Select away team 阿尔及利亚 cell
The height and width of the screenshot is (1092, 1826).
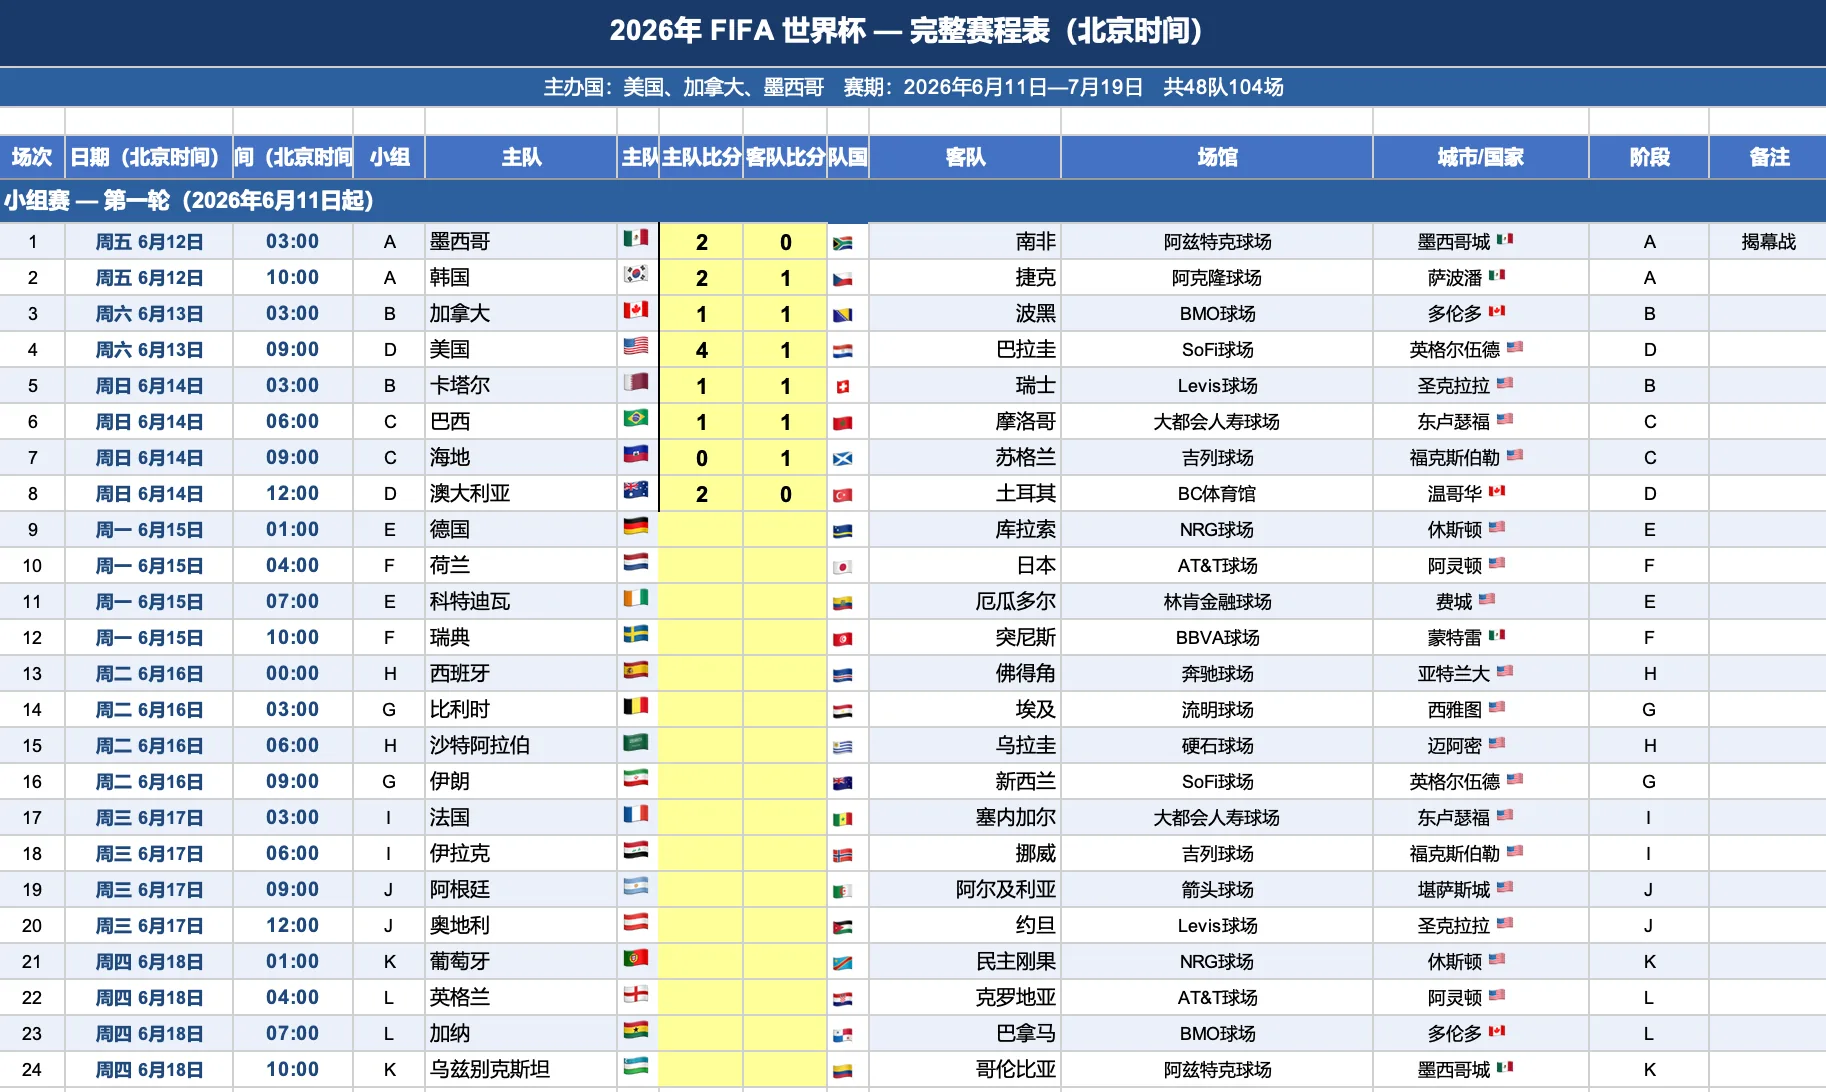pyautogui.click(x=965, y=889)
